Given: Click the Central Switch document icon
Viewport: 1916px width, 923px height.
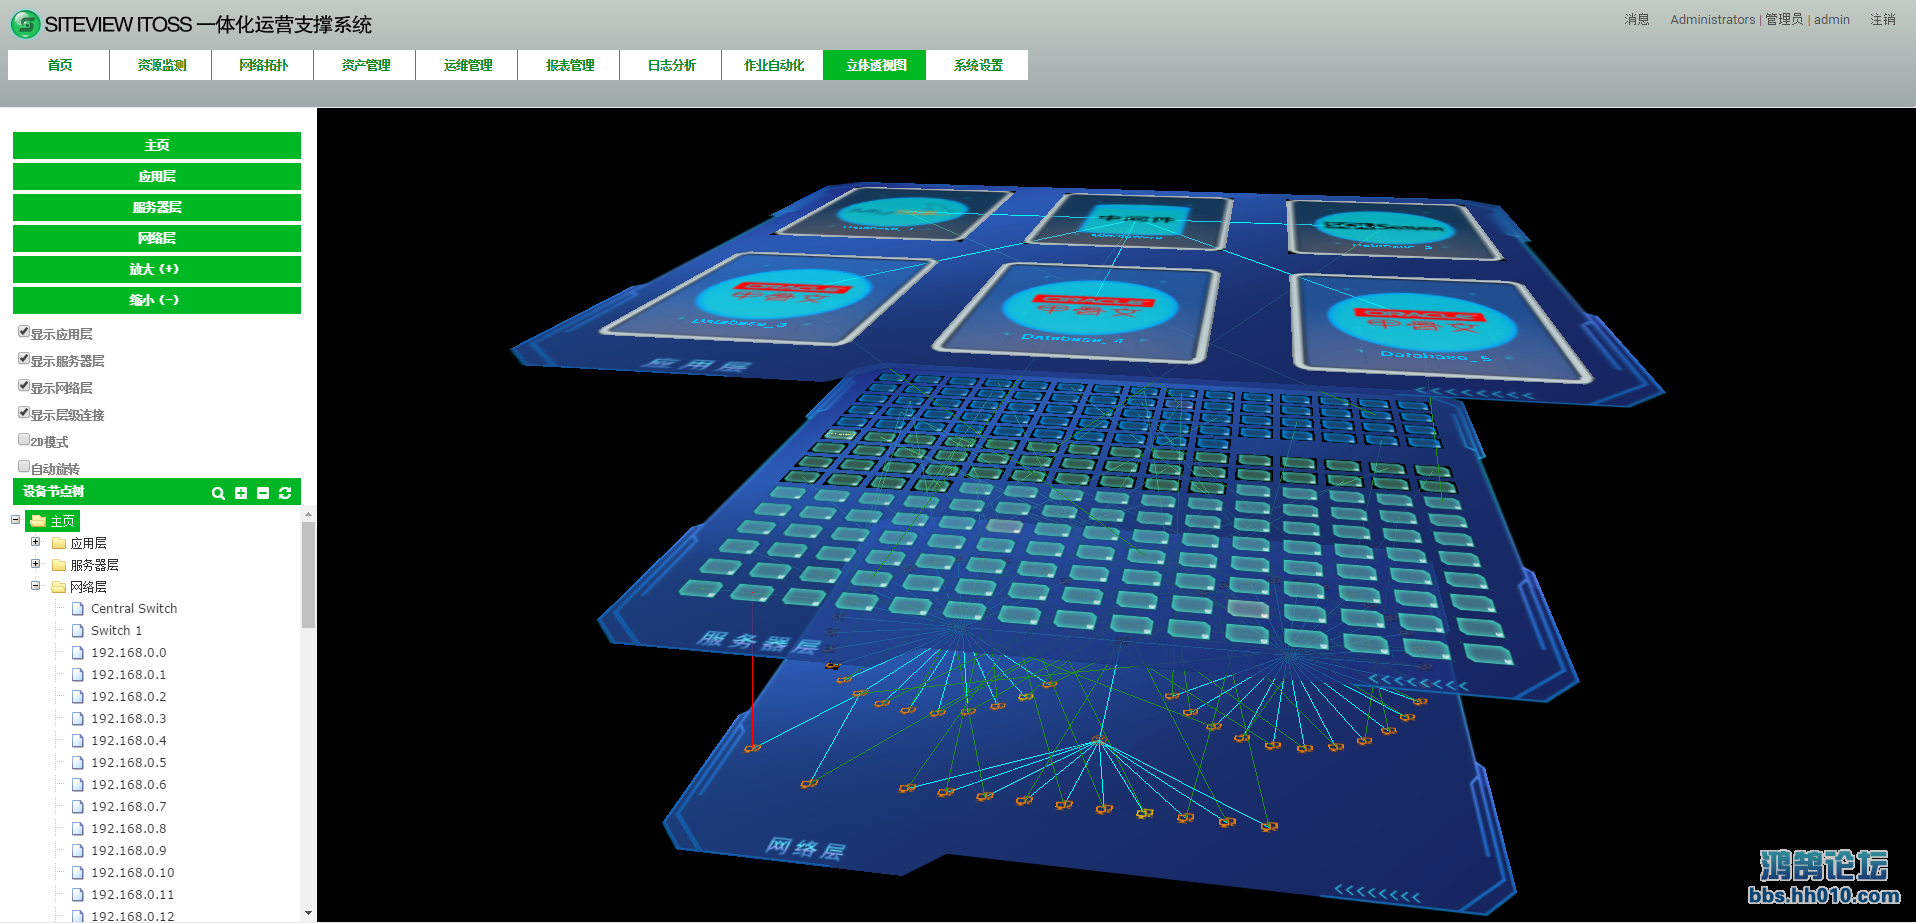Looking at the screenshot, I should 78,608.
